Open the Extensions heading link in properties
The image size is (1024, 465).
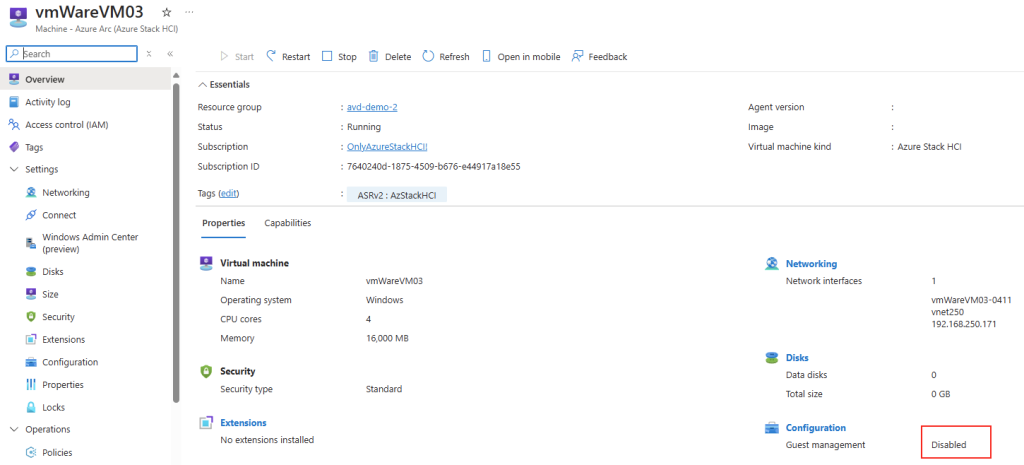coord(243,423)
